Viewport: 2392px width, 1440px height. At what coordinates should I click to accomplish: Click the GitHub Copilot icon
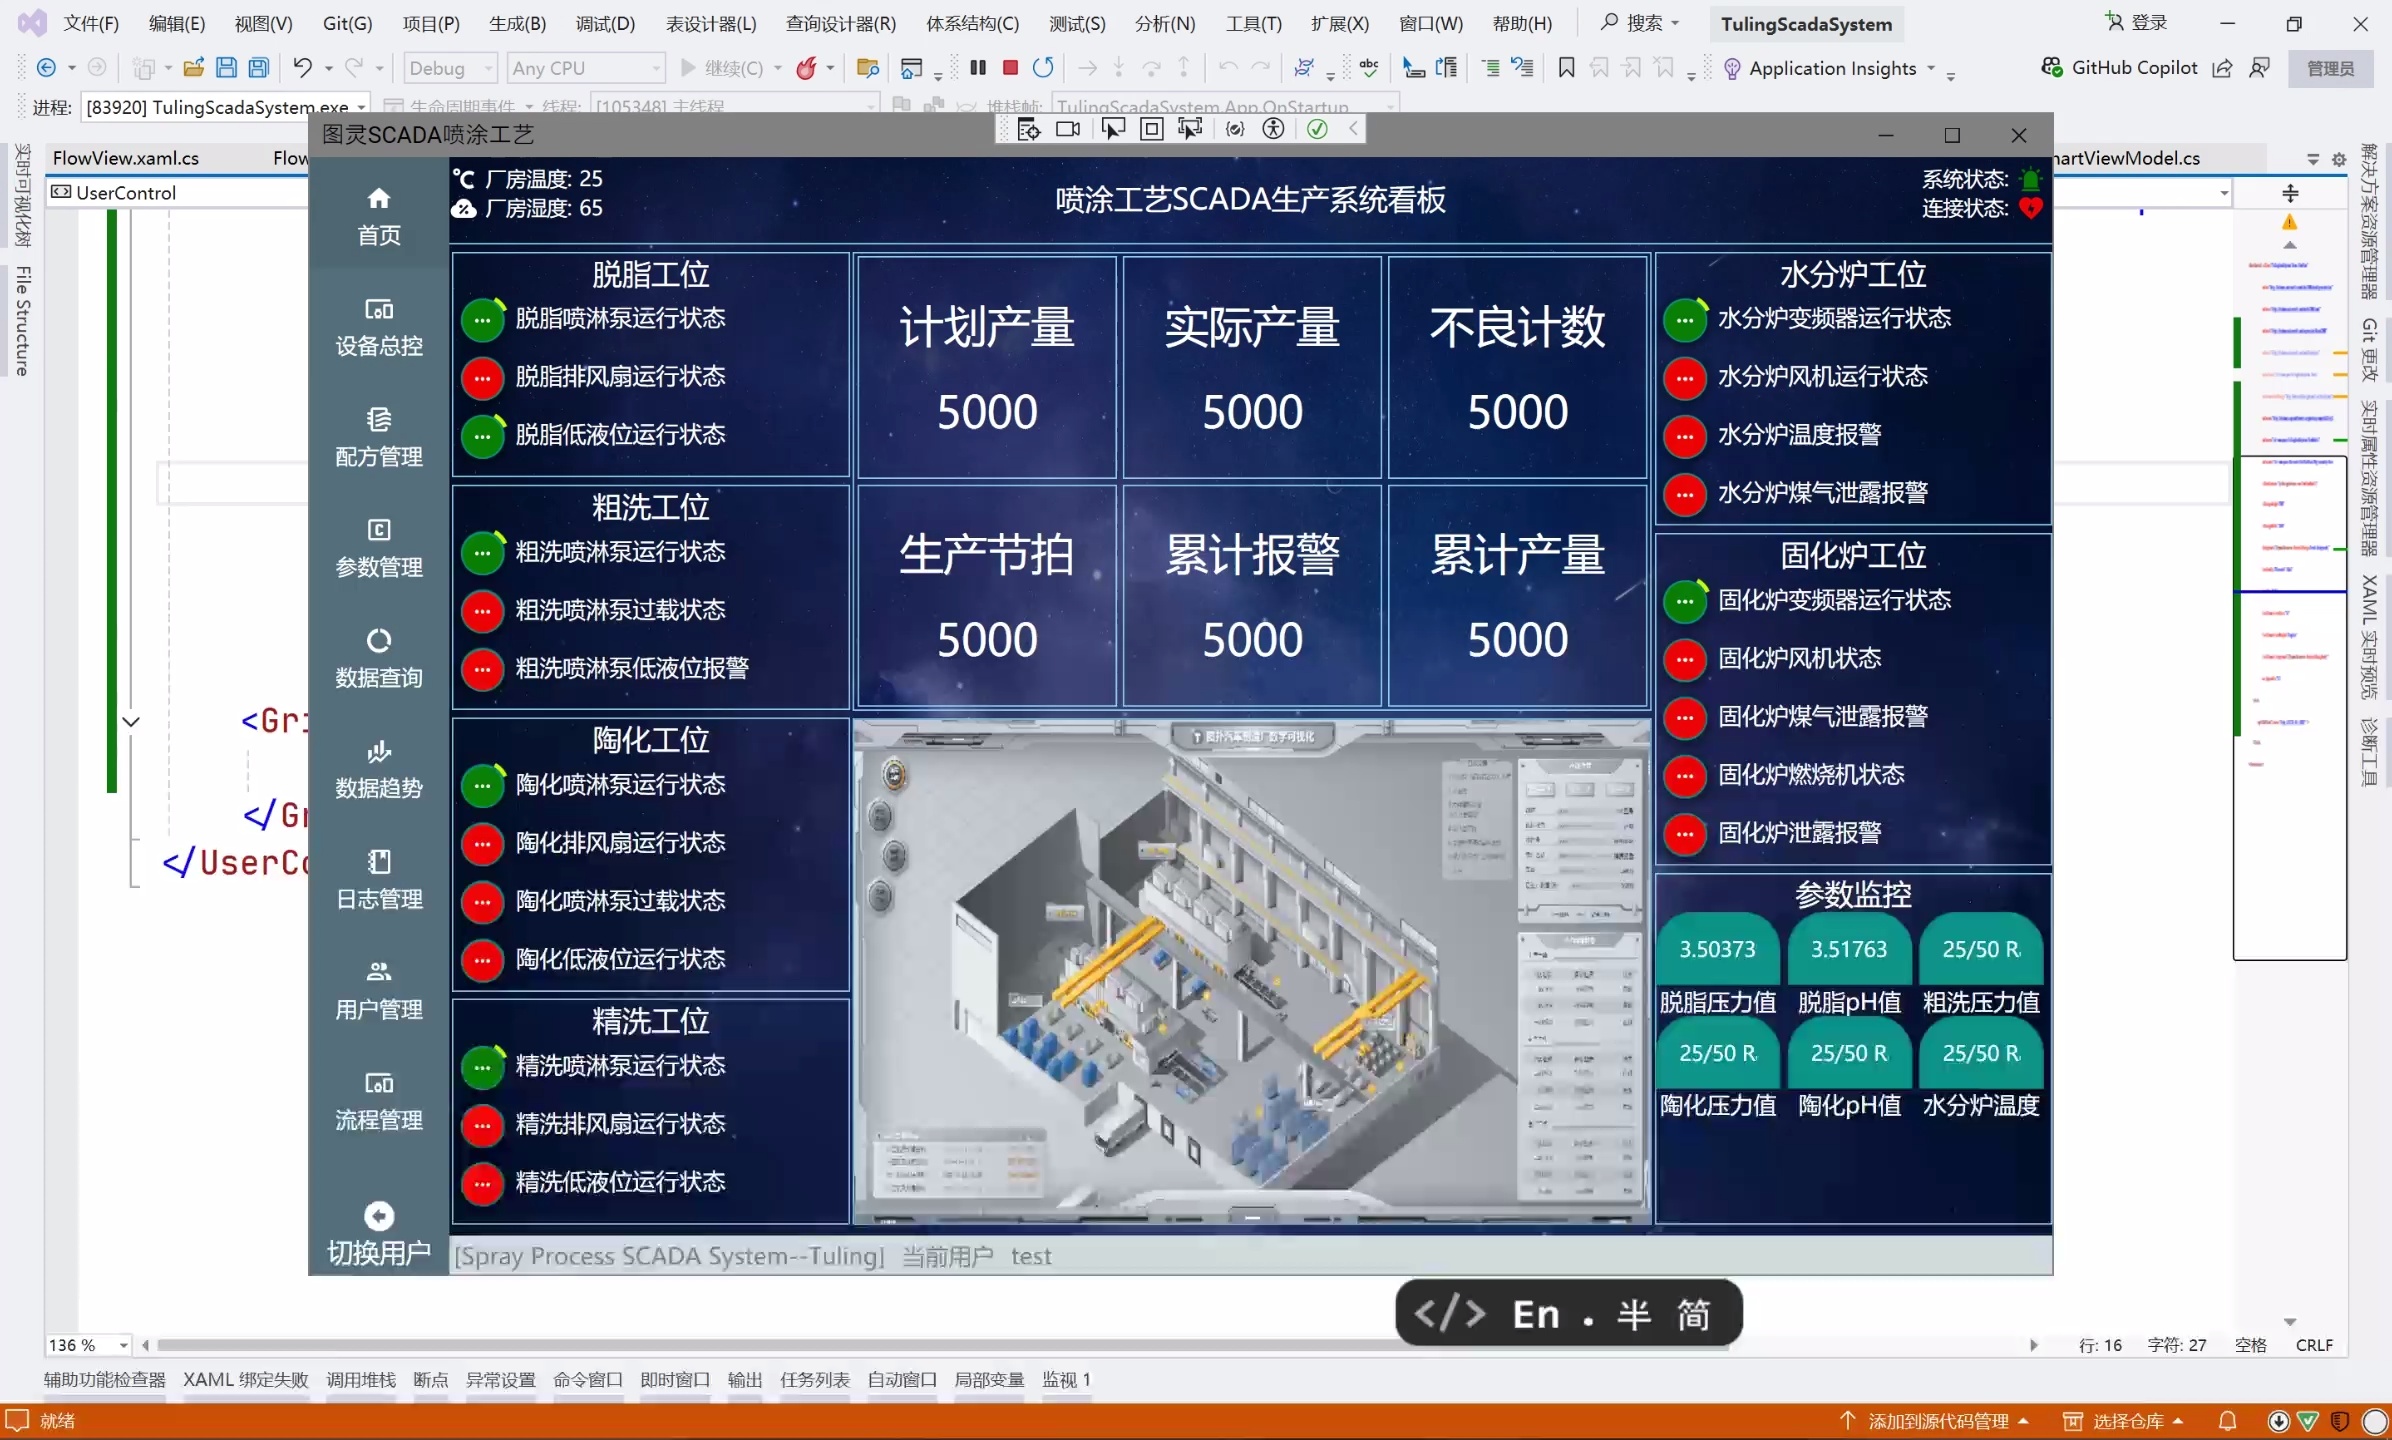point(2051,68)
